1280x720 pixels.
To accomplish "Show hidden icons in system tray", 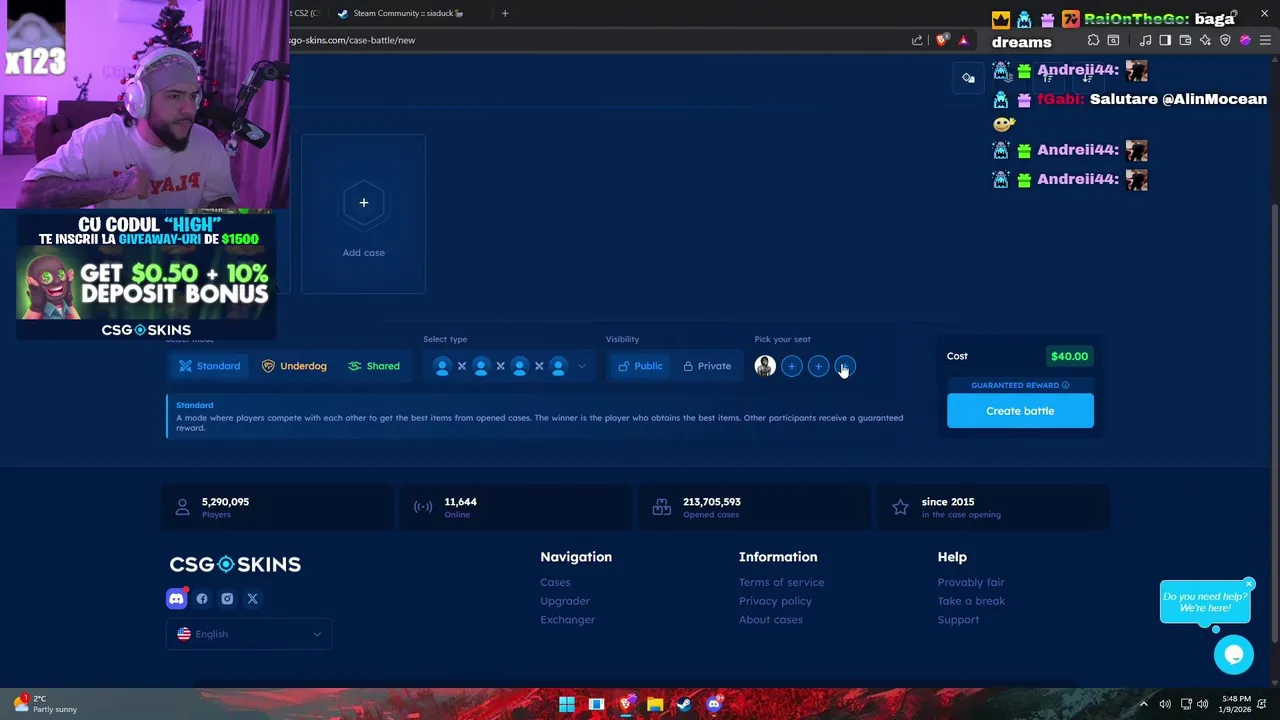I will pyautogui.click(x=1143, y=704).
